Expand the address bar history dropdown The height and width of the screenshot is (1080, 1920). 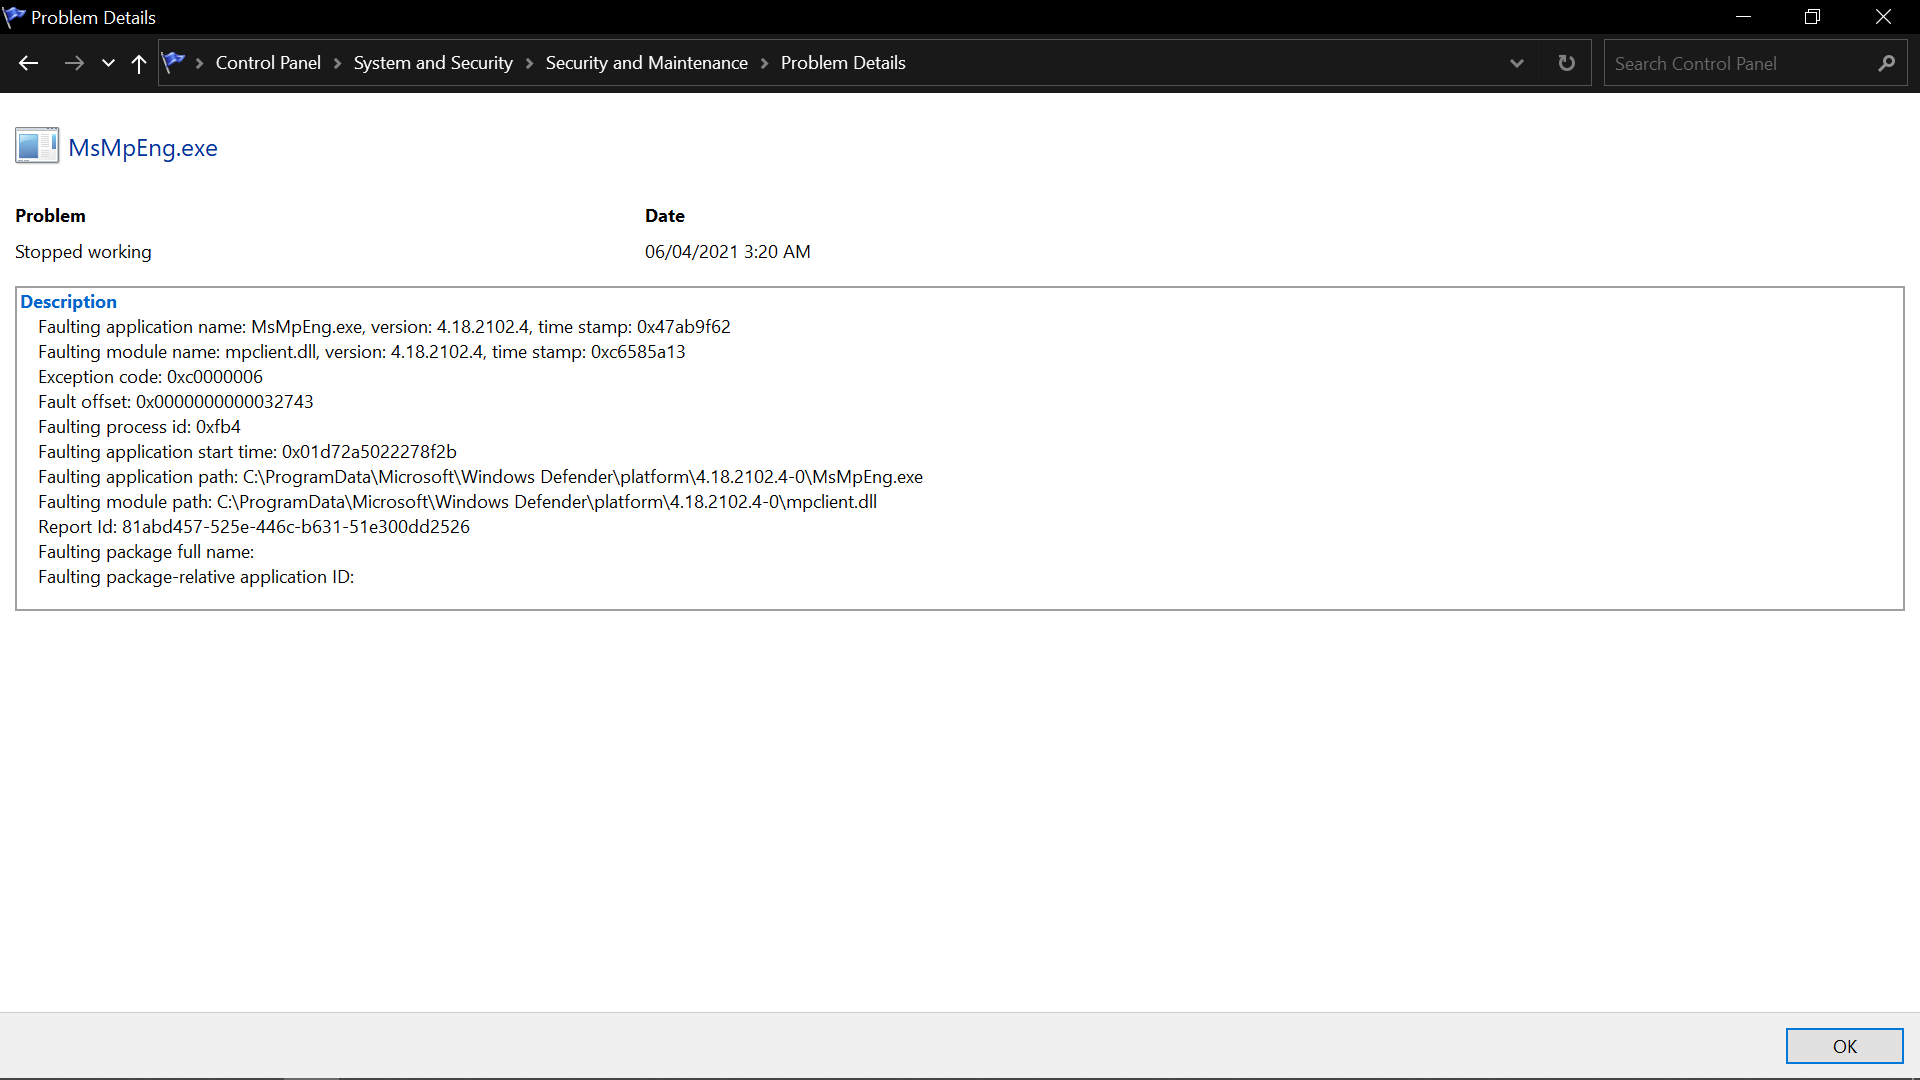pyautogui.click(x=1516, y=63)
